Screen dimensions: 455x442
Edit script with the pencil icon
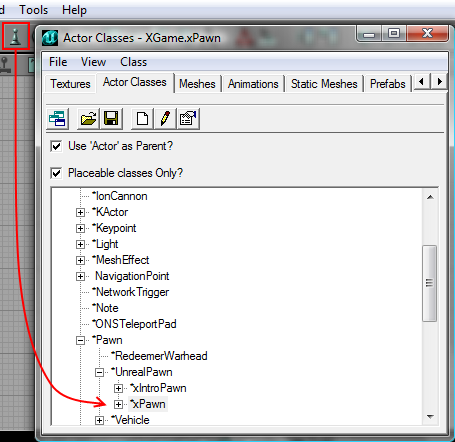pos(165,119)
